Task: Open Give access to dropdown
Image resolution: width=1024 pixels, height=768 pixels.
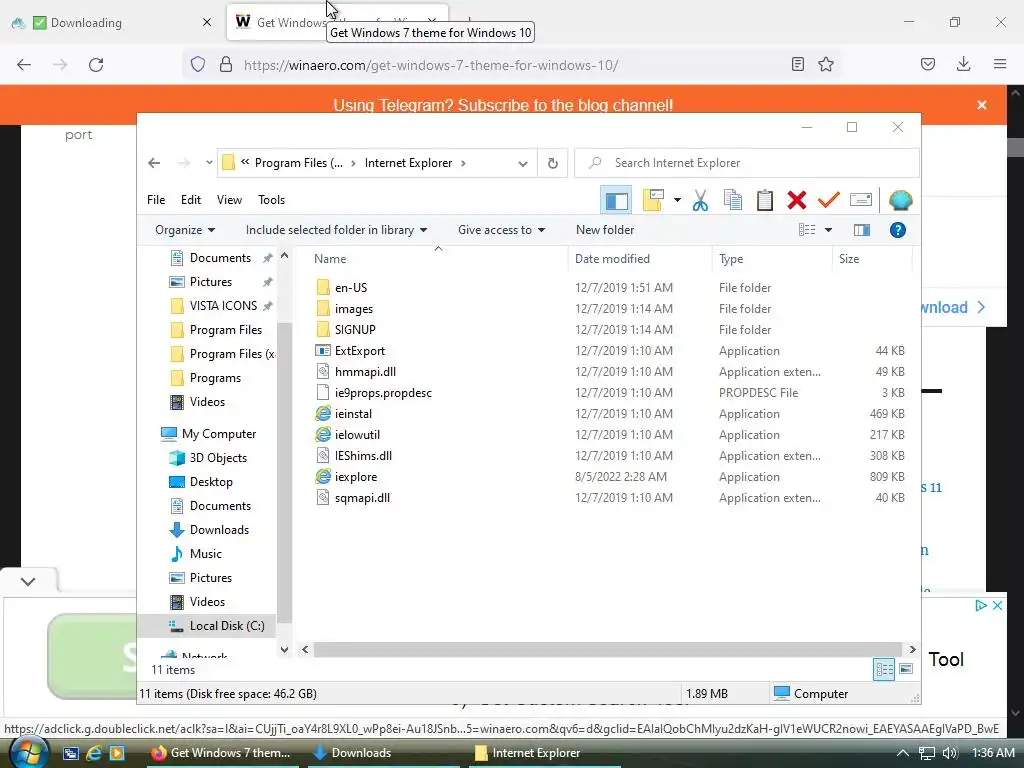Action: click(502, 230)
